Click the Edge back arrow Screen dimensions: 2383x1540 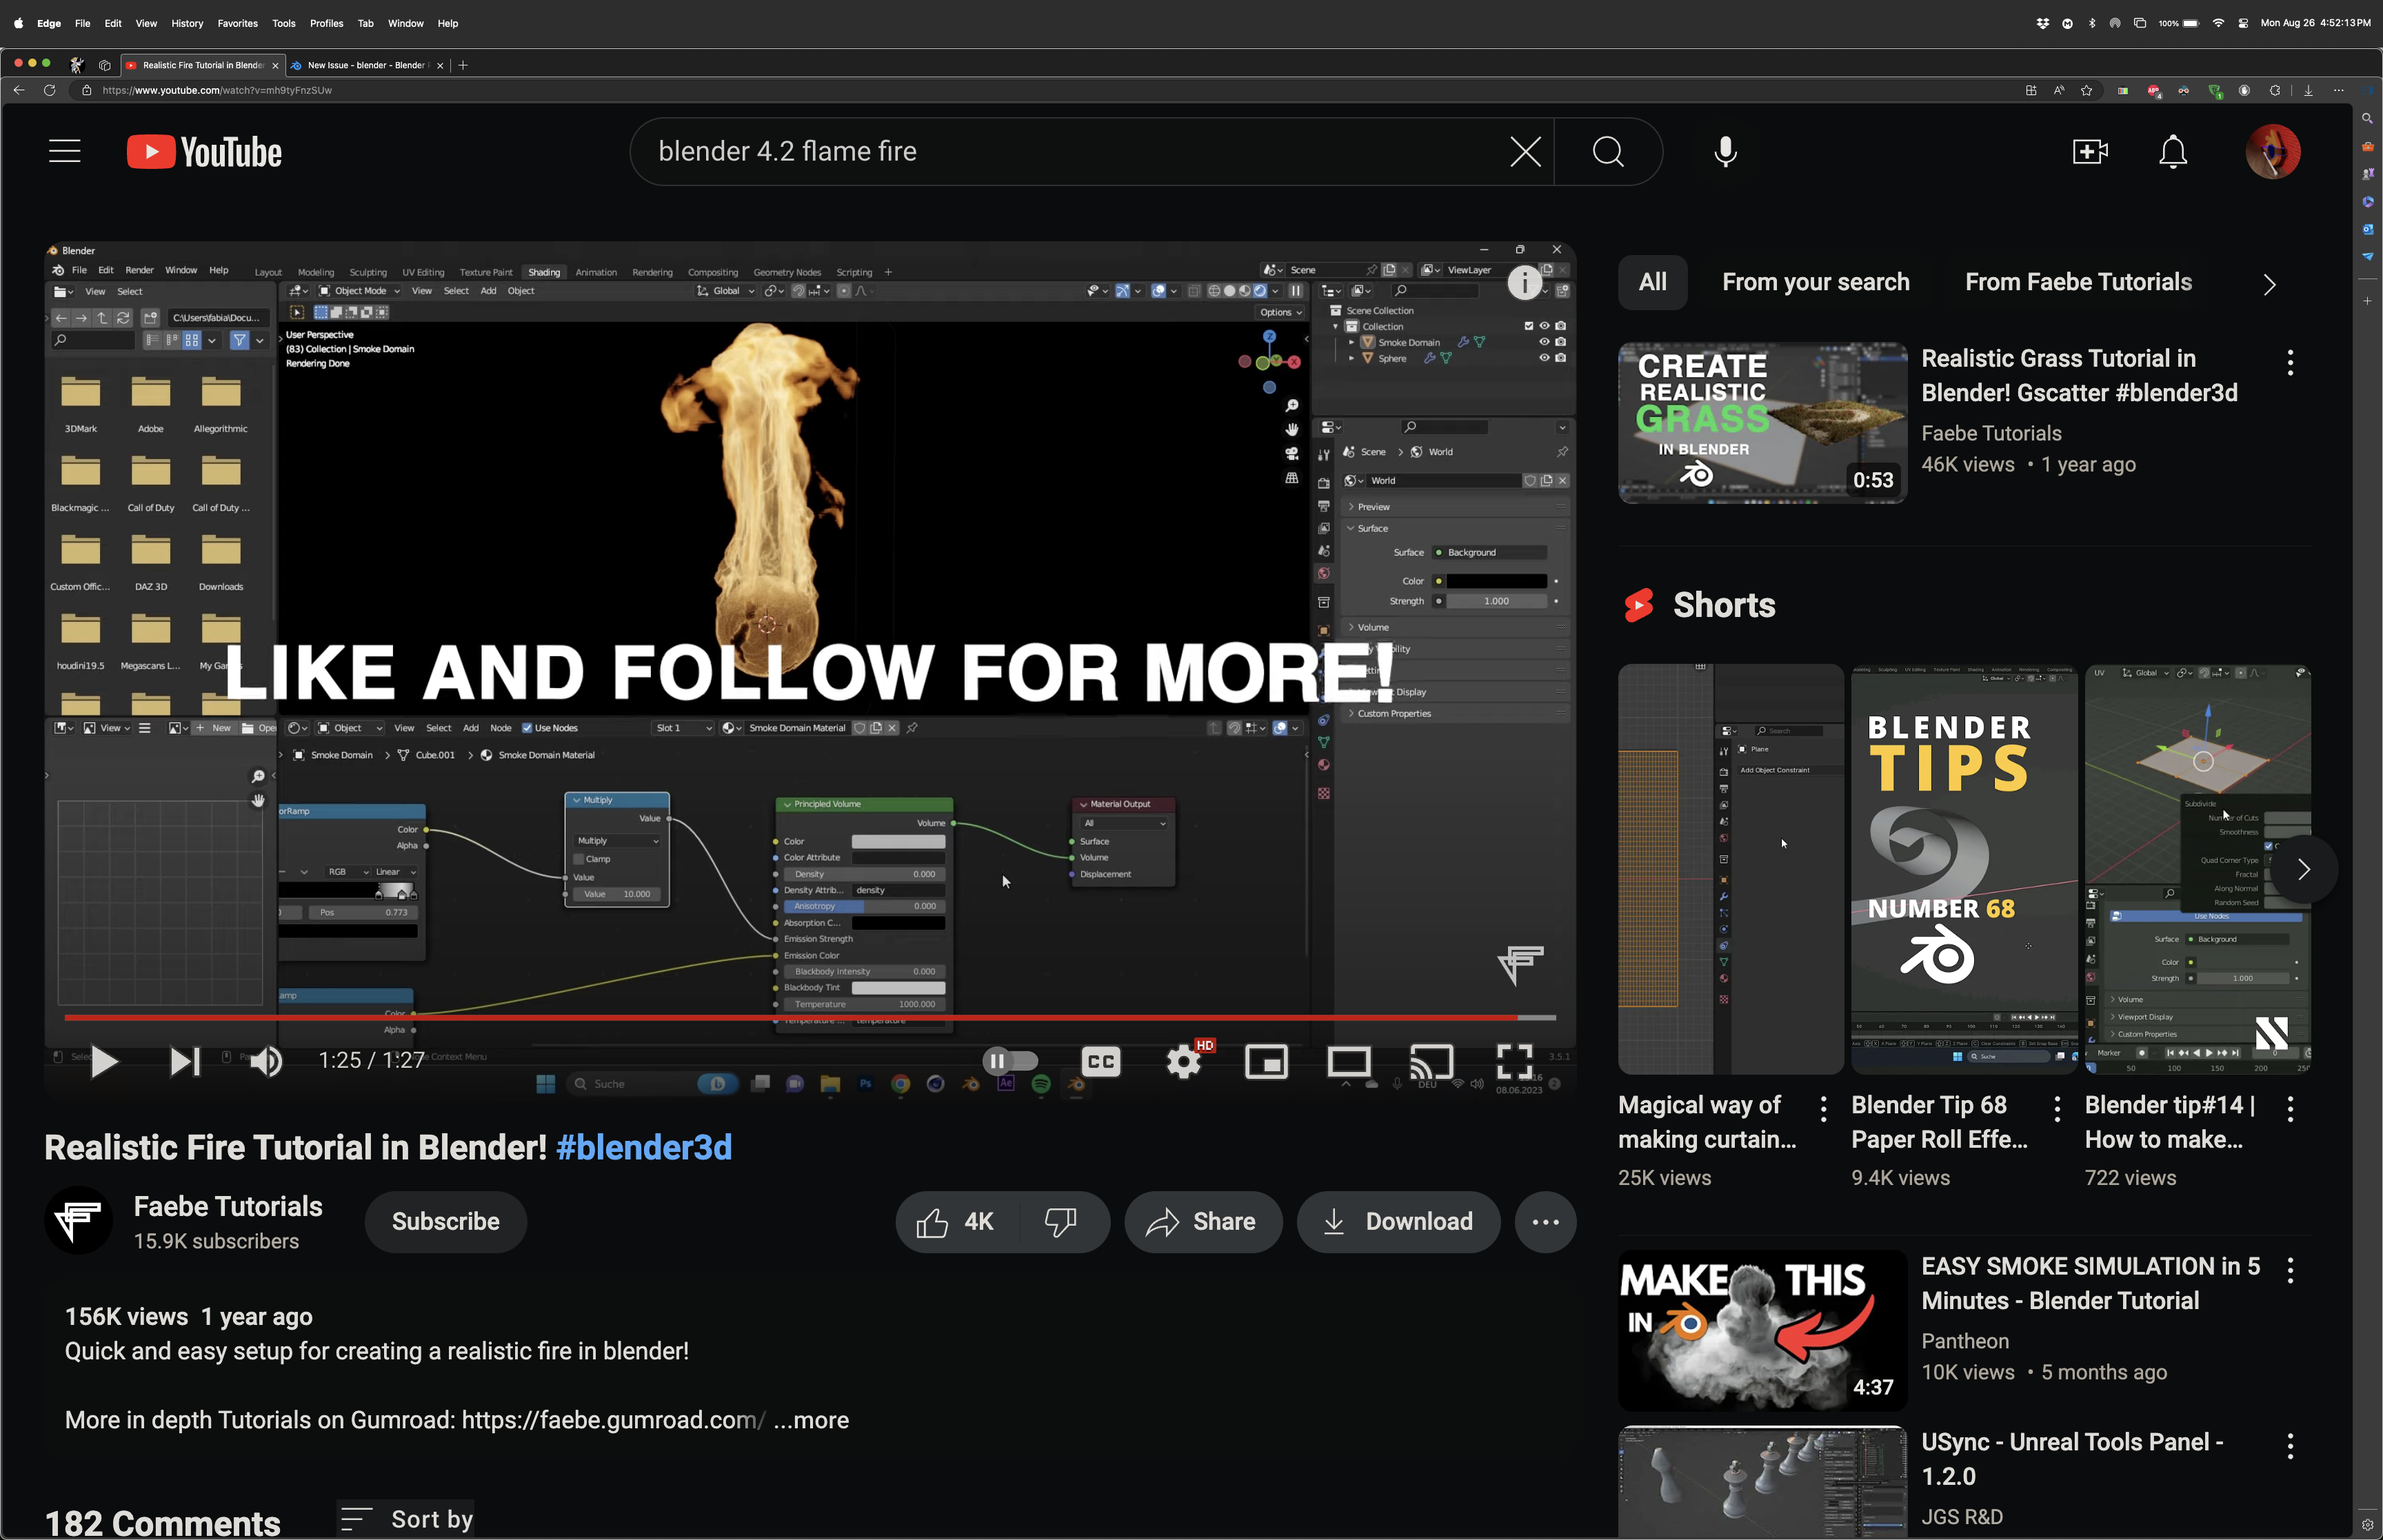(x=19, y=90)
